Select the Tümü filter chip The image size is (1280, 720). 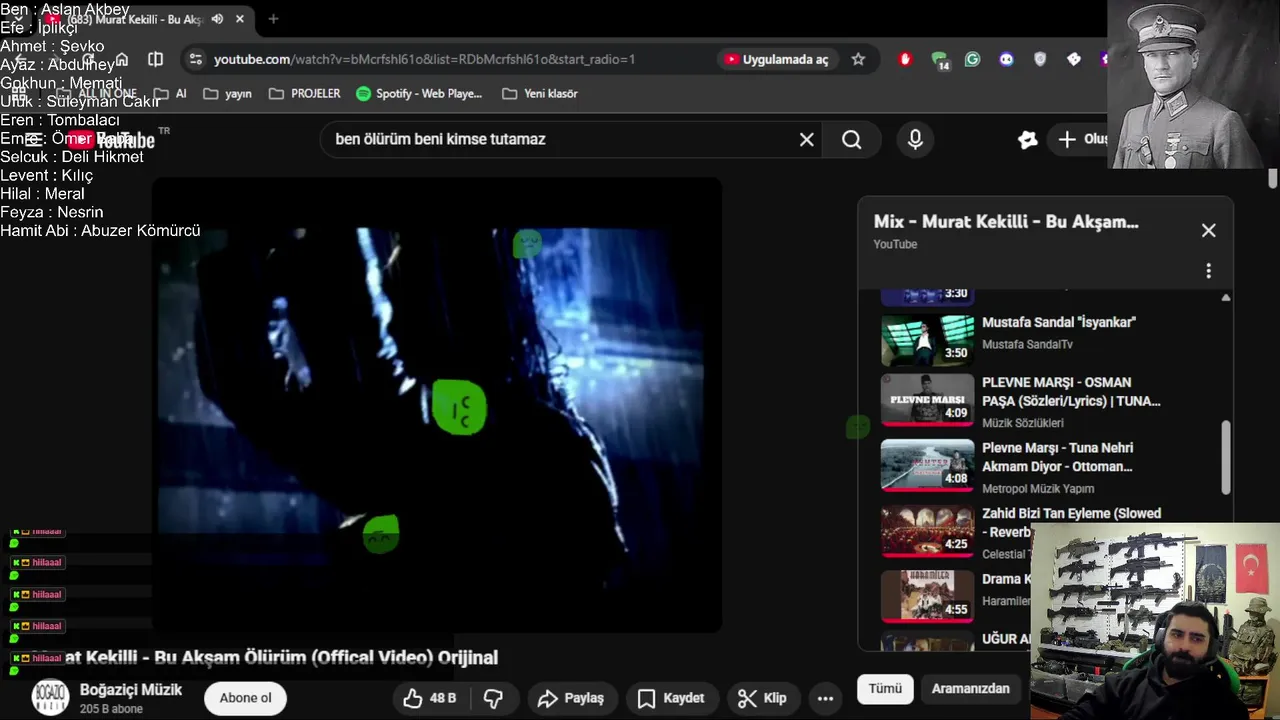885,688
